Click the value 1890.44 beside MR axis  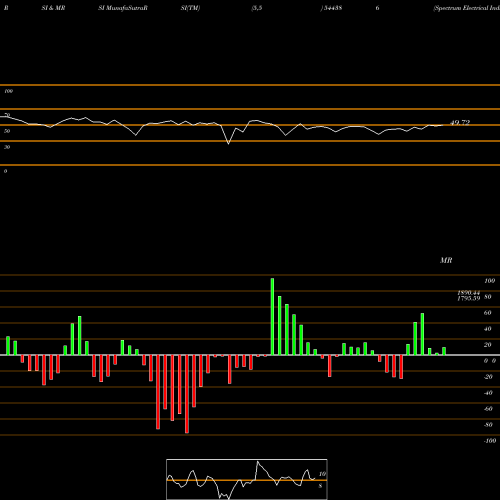click(469, 293)
